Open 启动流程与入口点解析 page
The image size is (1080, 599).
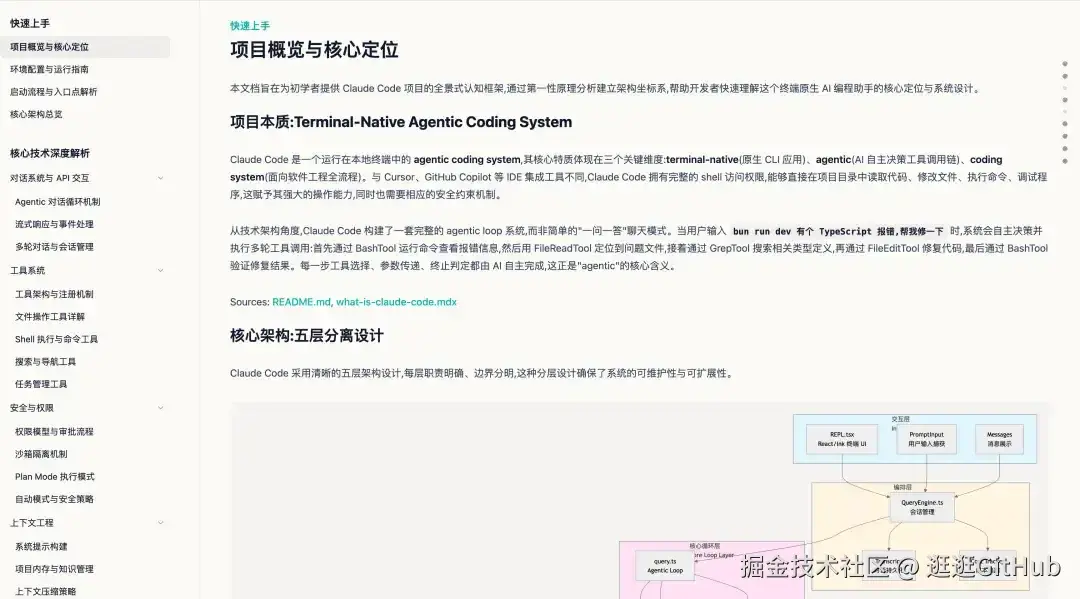coord(54,92)
